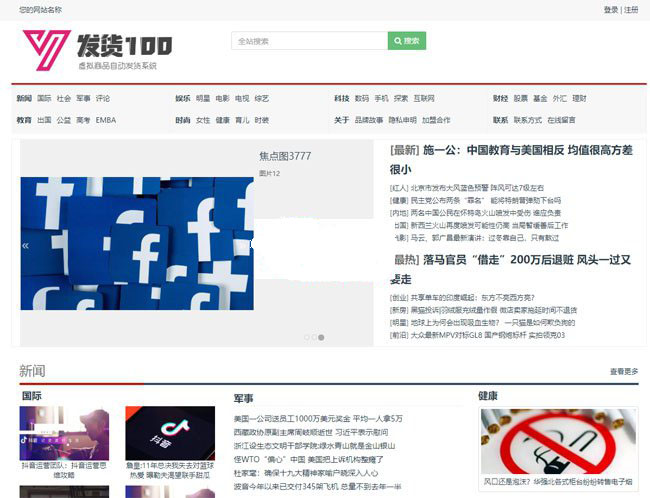
Task: Open article 浙江设生态文明干部学院
Action: coord(314,446)
